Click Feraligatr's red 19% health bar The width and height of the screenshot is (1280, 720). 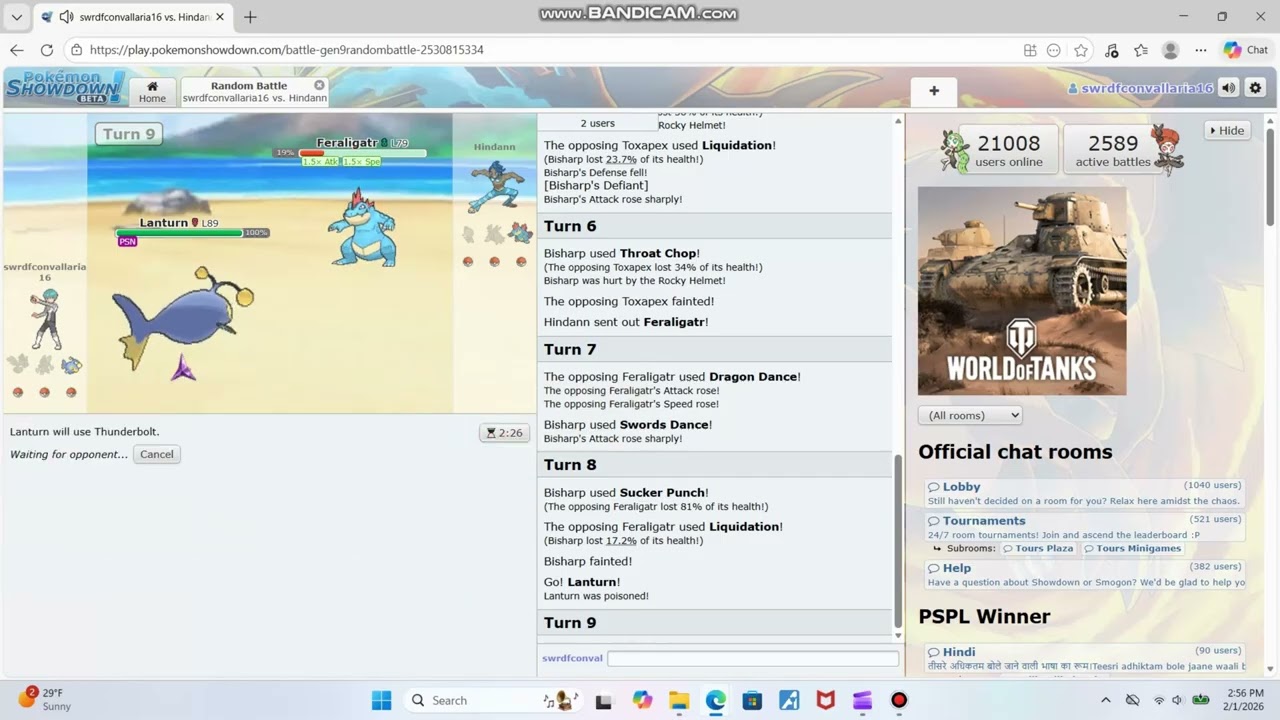(x=362, y=153)
